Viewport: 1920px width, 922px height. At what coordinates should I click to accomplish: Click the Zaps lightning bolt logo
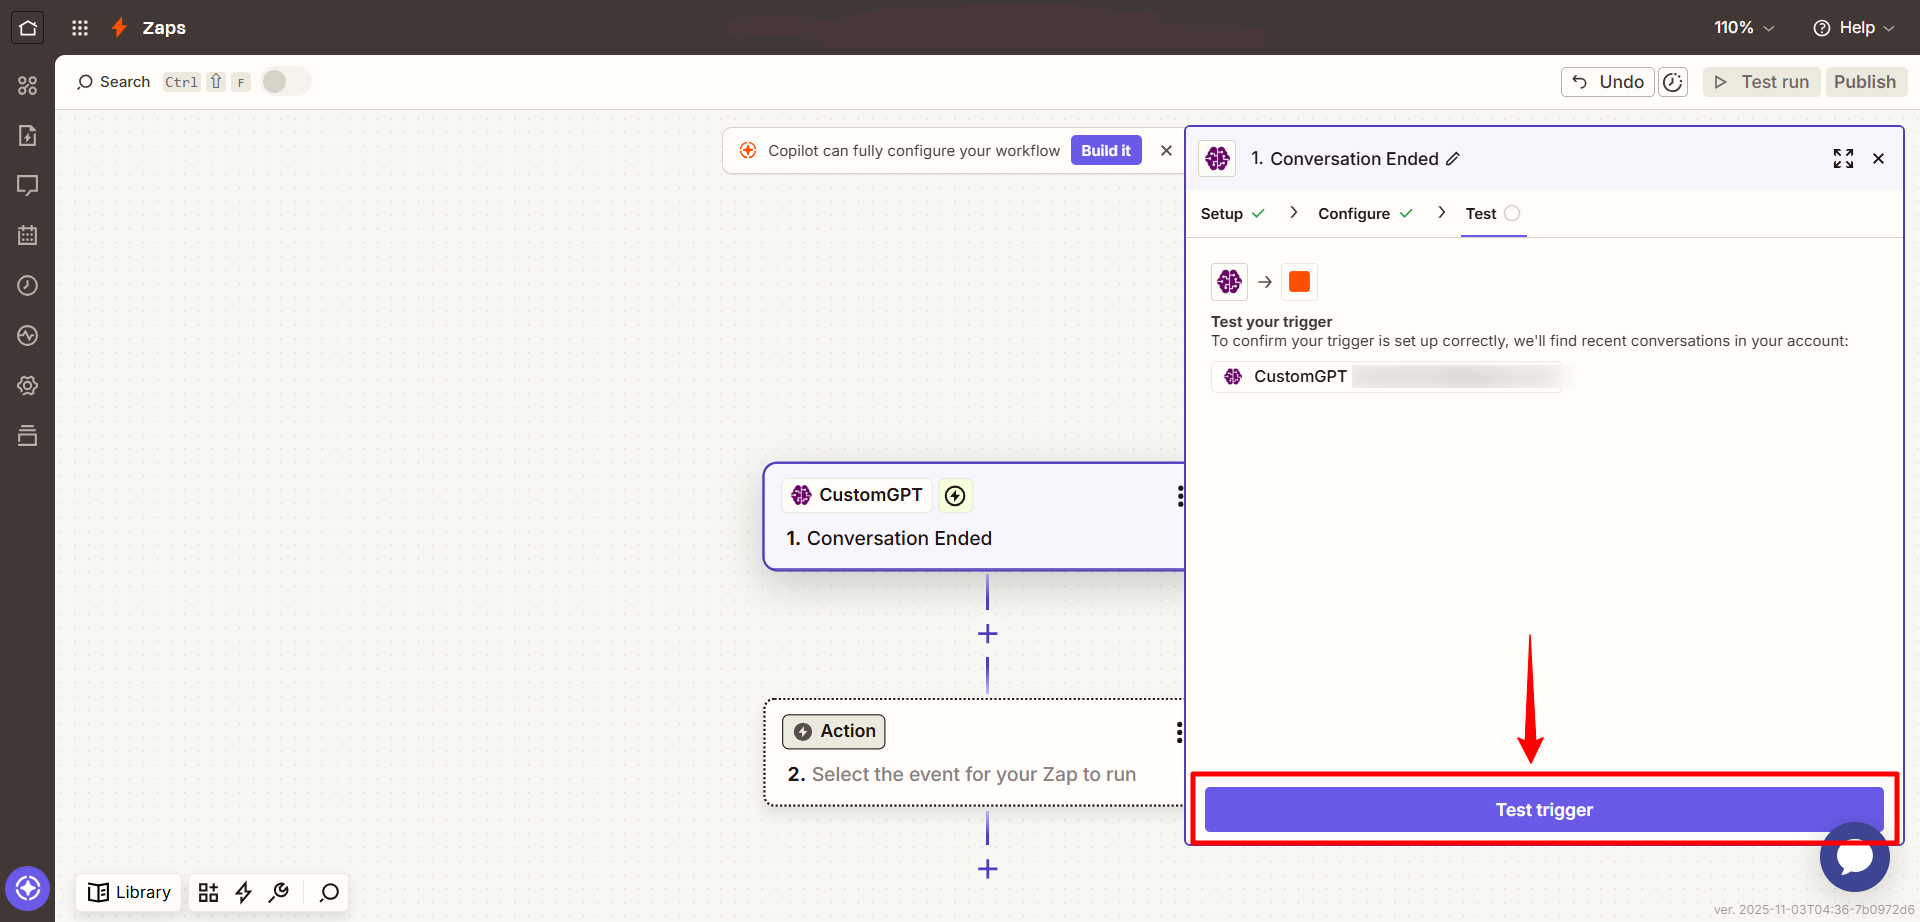(119, 28)
